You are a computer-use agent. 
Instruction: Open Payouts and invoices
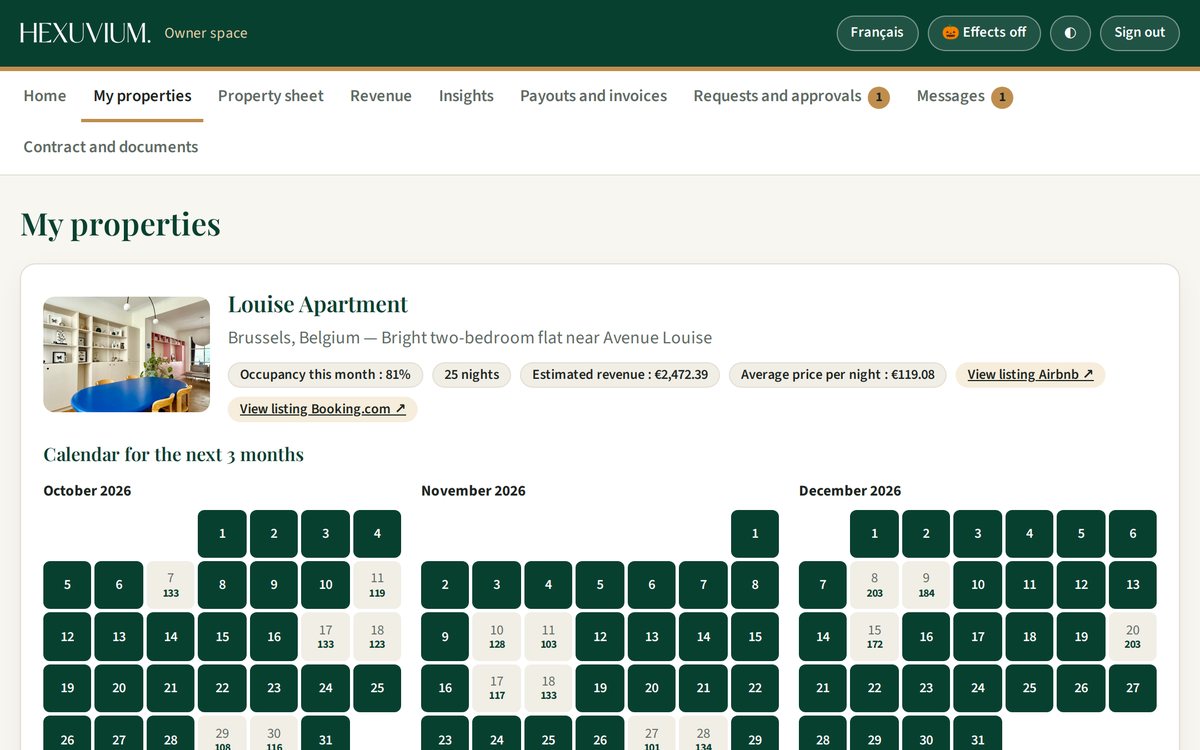[x=593, y=96]
